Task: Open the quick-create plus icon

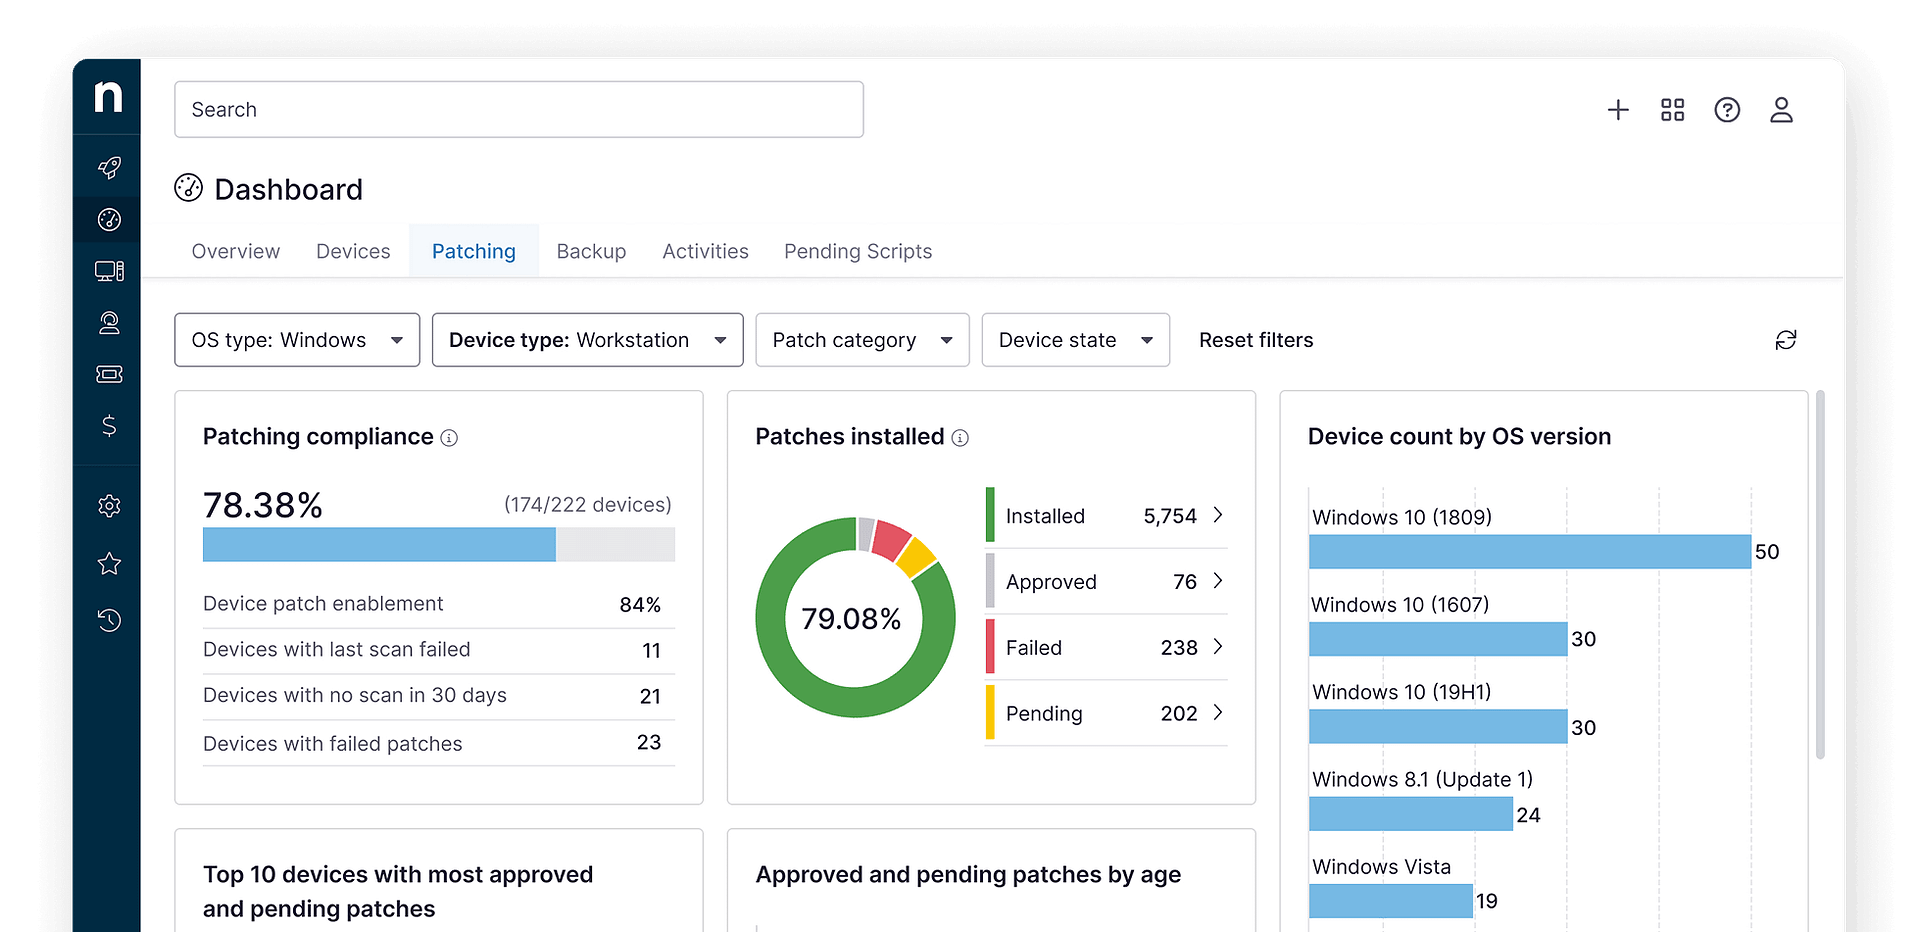Action: coord(1617,110)
